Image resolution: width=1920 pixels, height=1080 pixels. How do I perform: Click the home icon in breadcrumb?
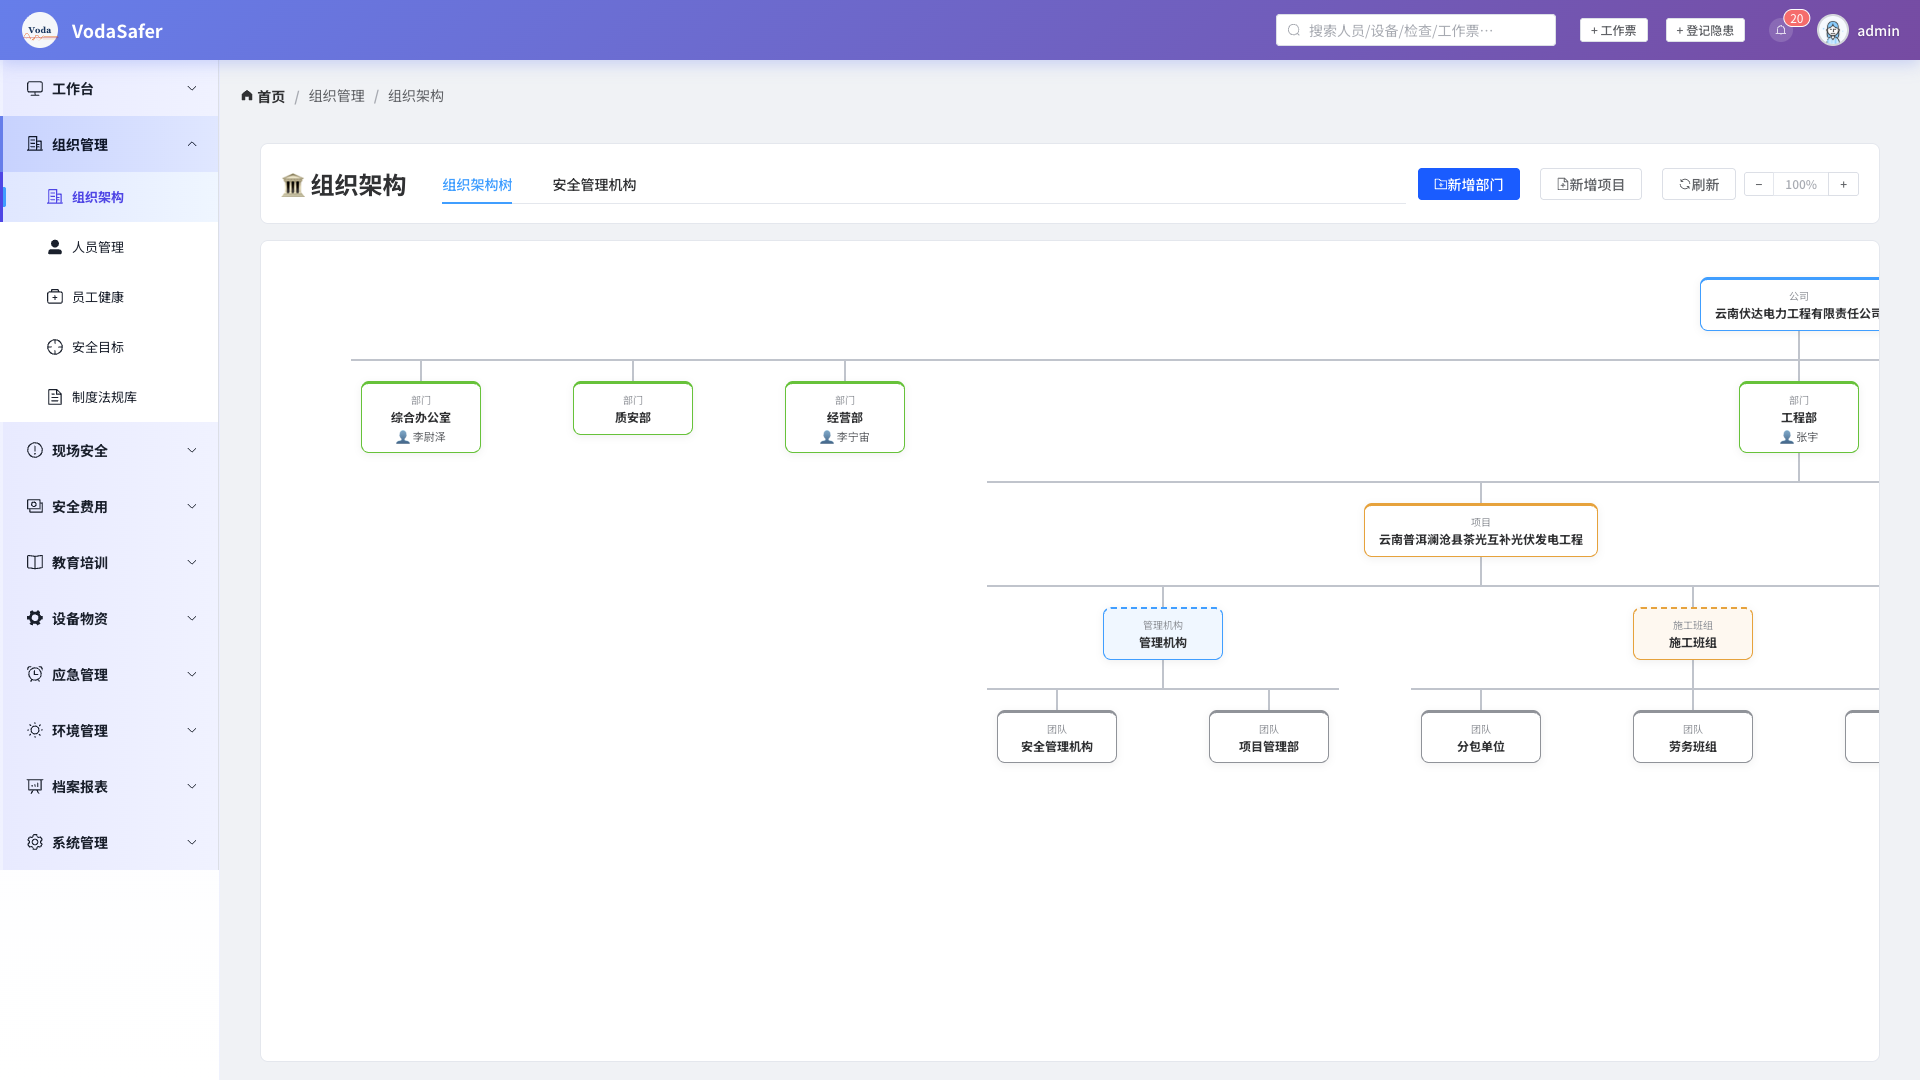pyautogui.click(x=247, y=96)
